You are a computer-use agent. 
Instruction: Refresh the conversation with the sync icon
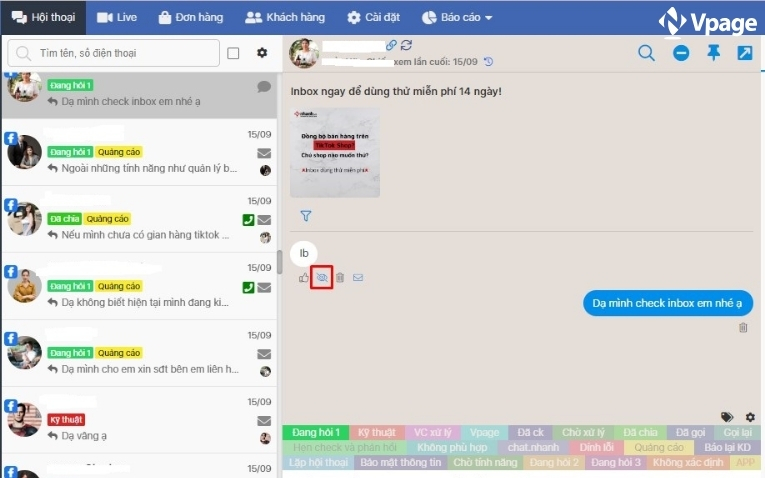click(406, 45)
